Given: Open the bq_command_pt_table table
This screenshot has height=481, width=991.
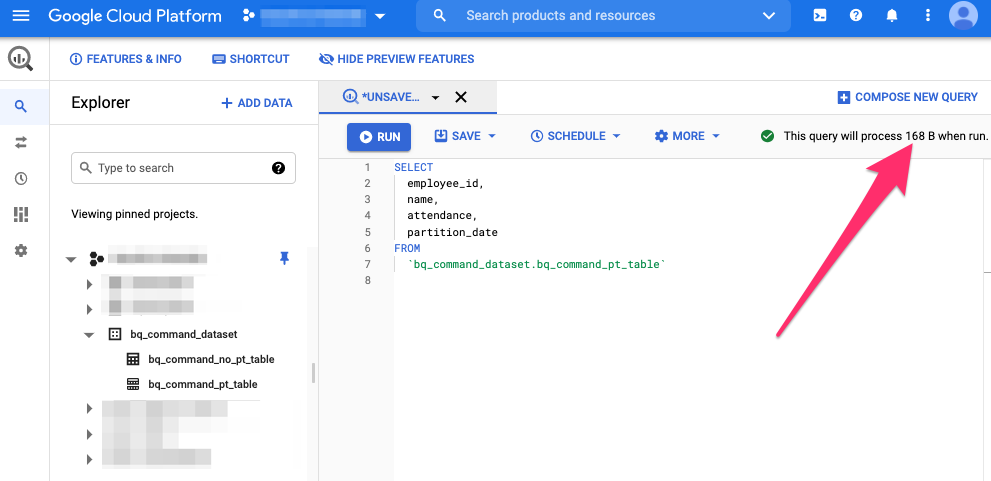Looking at the screenshot, I should (x=203, y=384).
